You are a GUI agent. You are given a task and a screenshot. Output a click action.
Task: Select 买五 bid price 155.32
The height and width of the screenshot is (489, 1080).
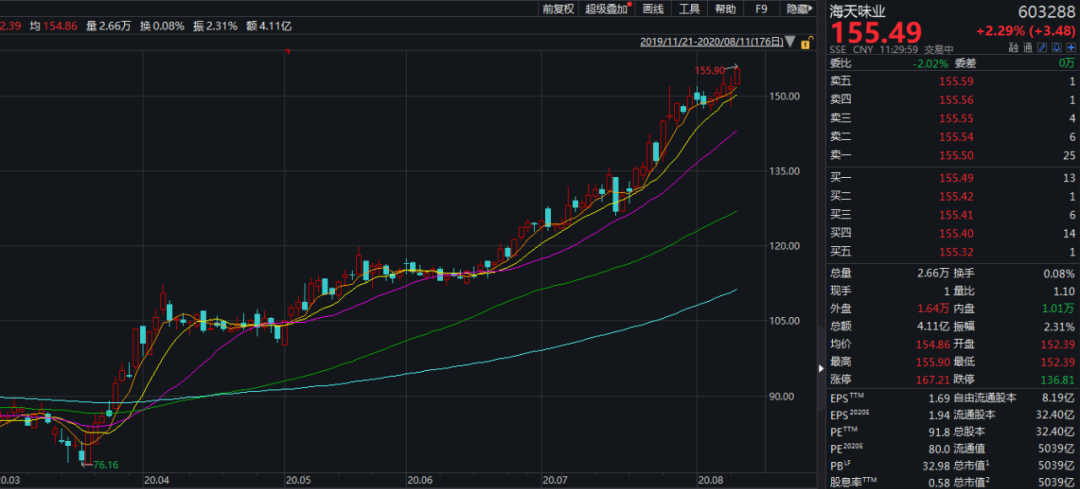(957, 253)
